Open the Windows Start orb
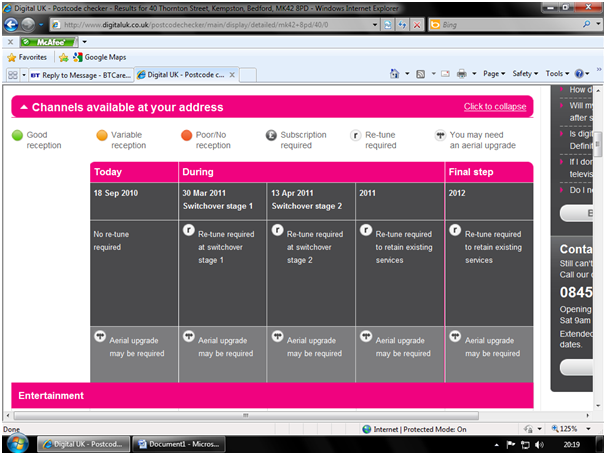The width and height of the screenshot is (614, 460). click(x=18, y=444)
